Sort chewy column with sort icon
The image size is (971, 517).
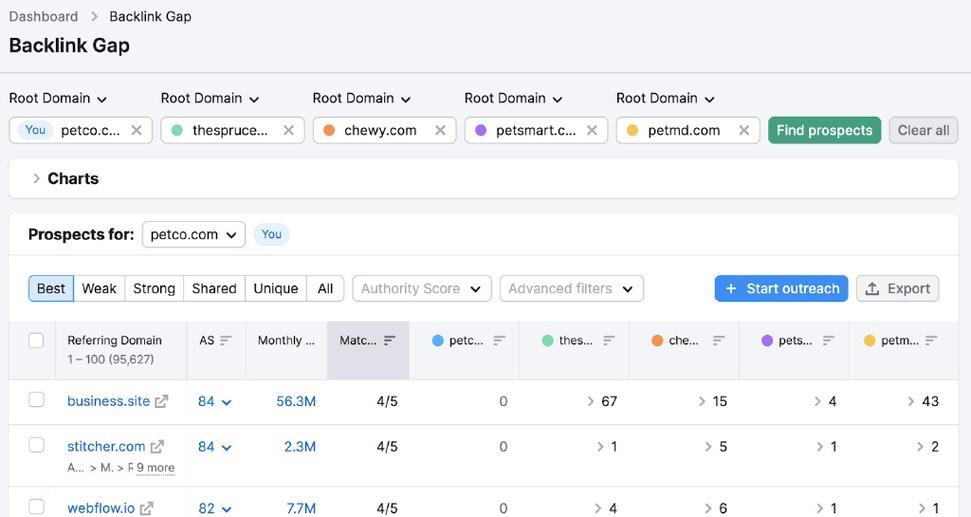point(718,341)
